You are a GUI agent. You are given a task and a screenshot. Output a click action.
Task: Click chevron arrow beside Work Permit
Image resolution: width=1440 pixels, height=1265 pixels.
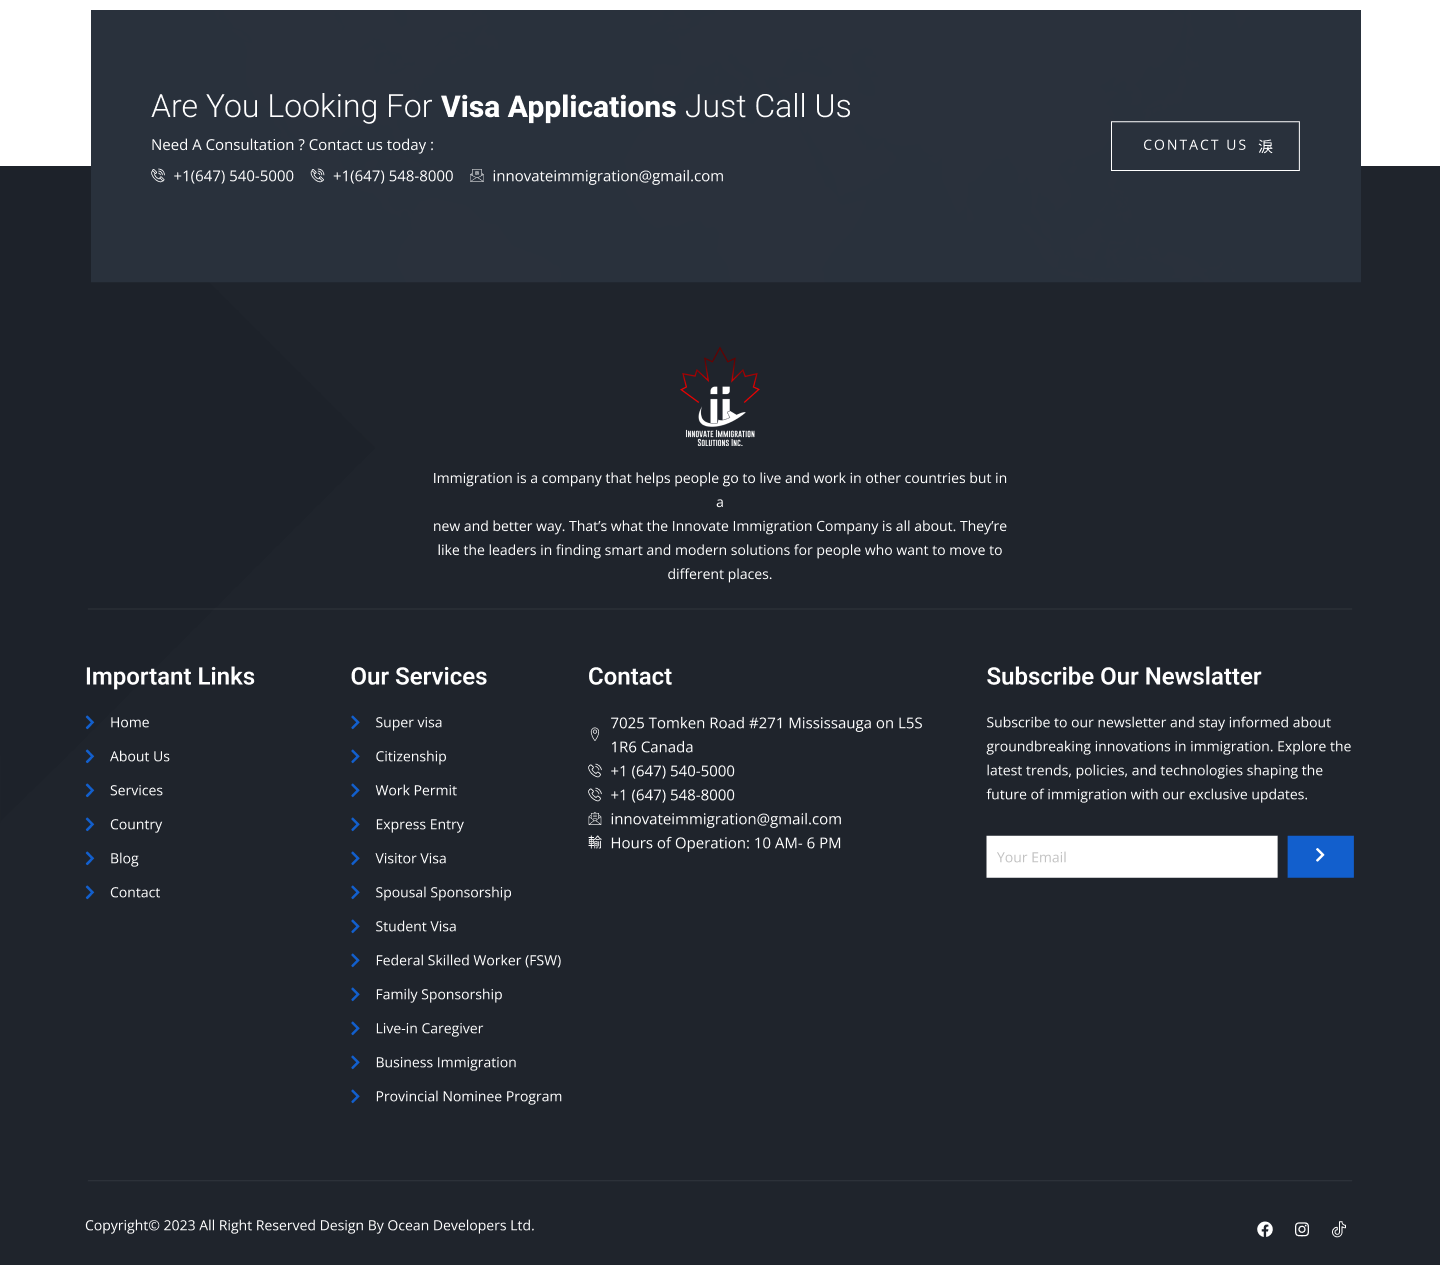[355, 790]
